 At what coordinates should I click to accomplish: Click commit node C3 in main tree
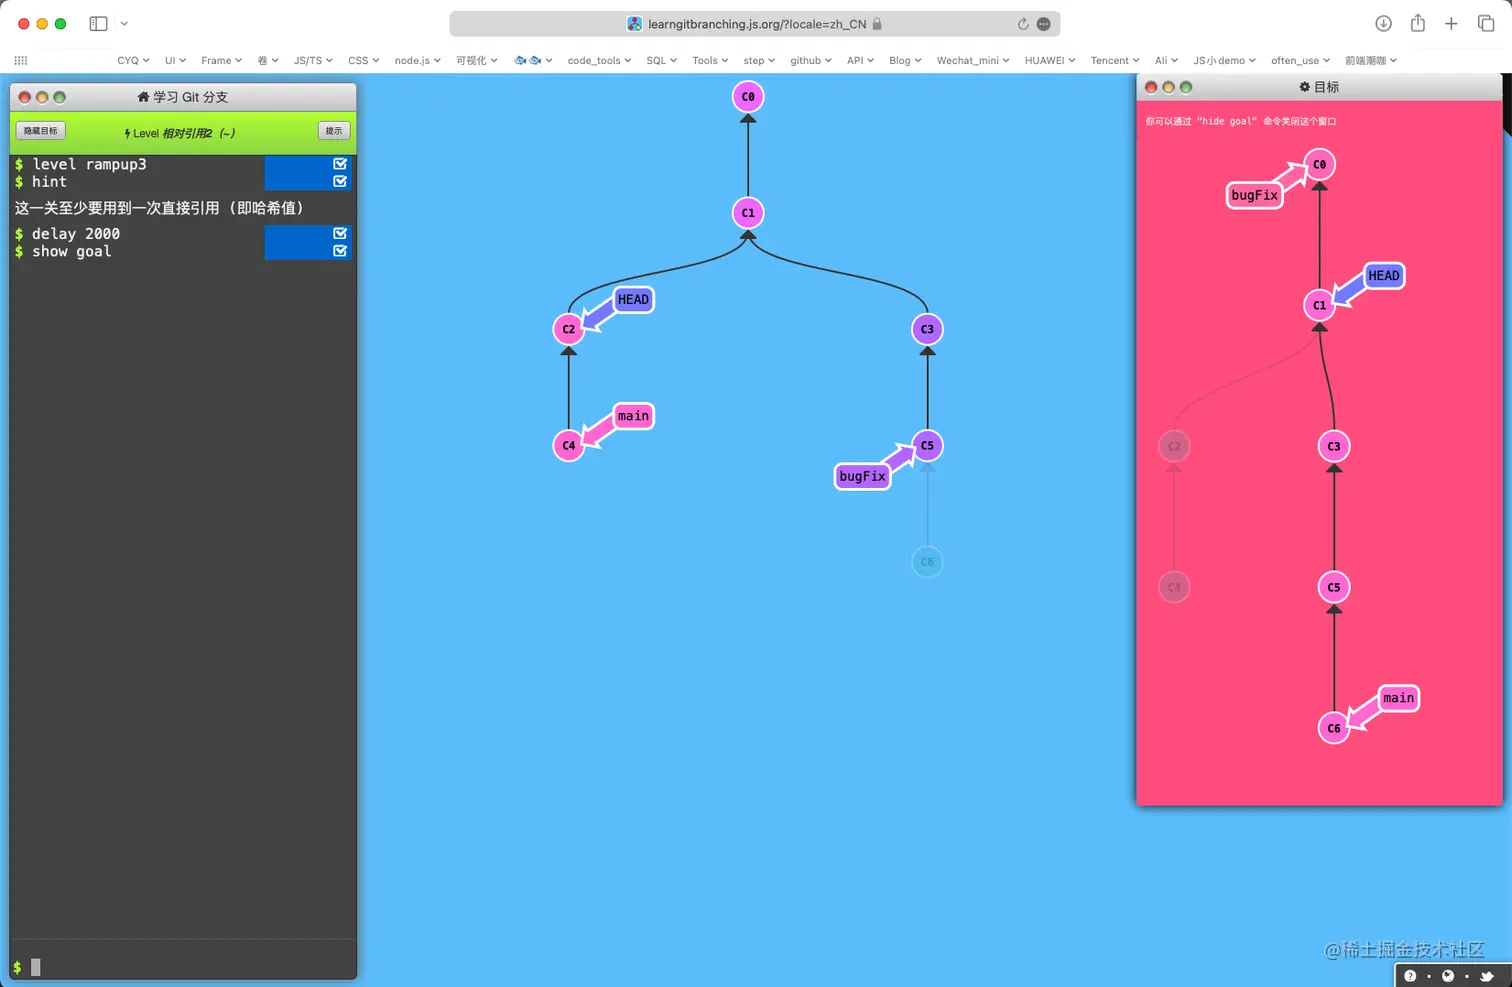point(927,329)
